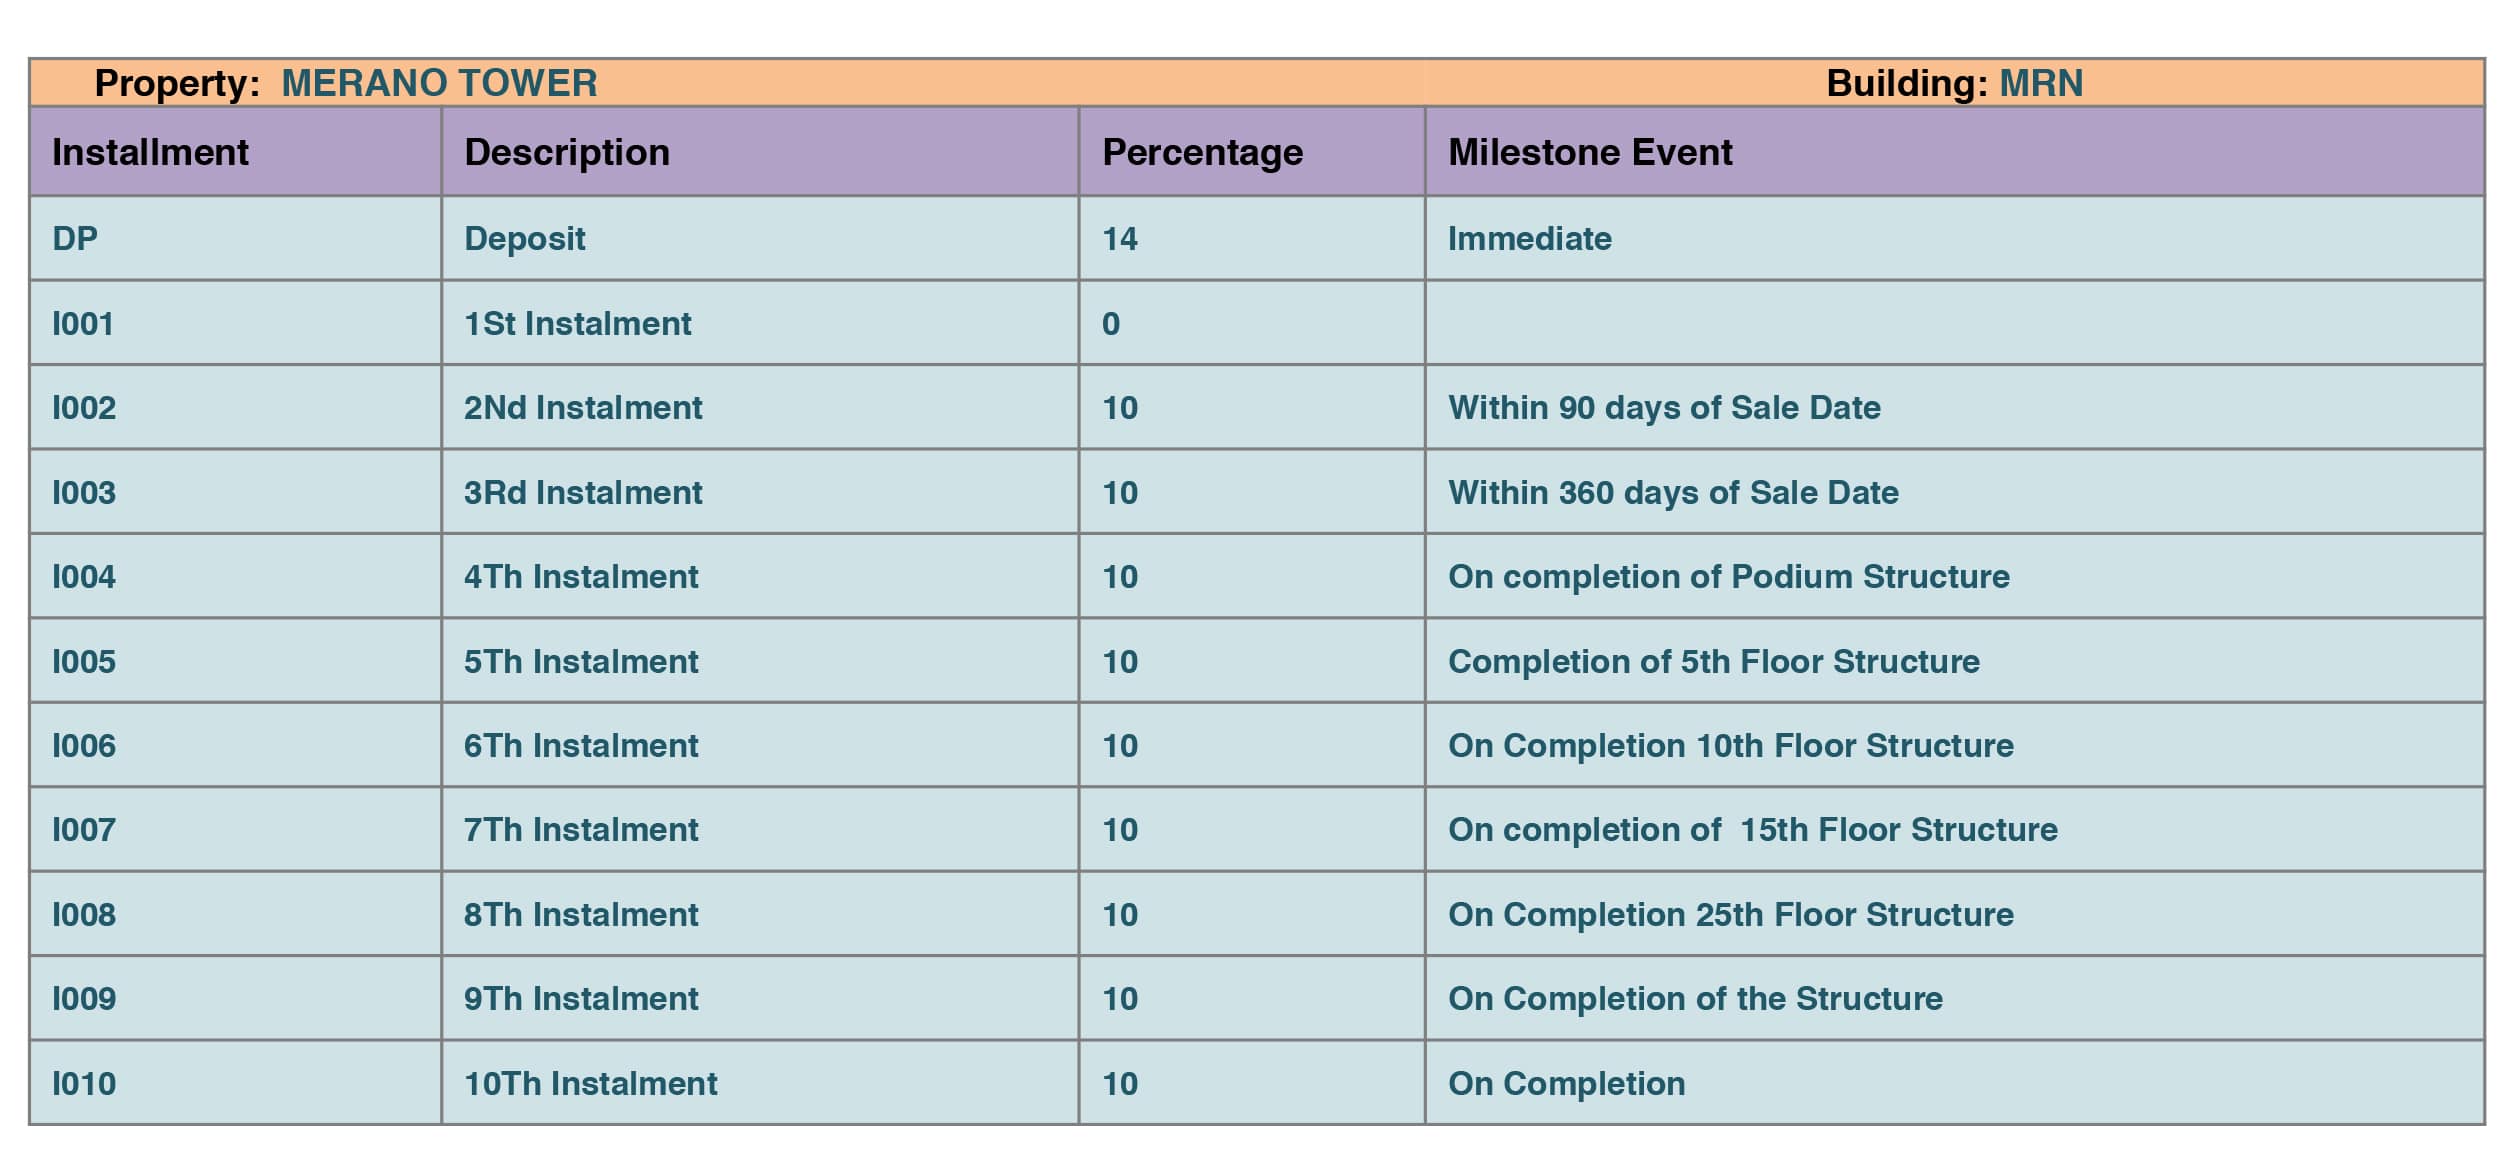The width and height of the screenshot is (2507, 1176).
Task: Select the I007 installment code
Action: (x=84, y=830)
